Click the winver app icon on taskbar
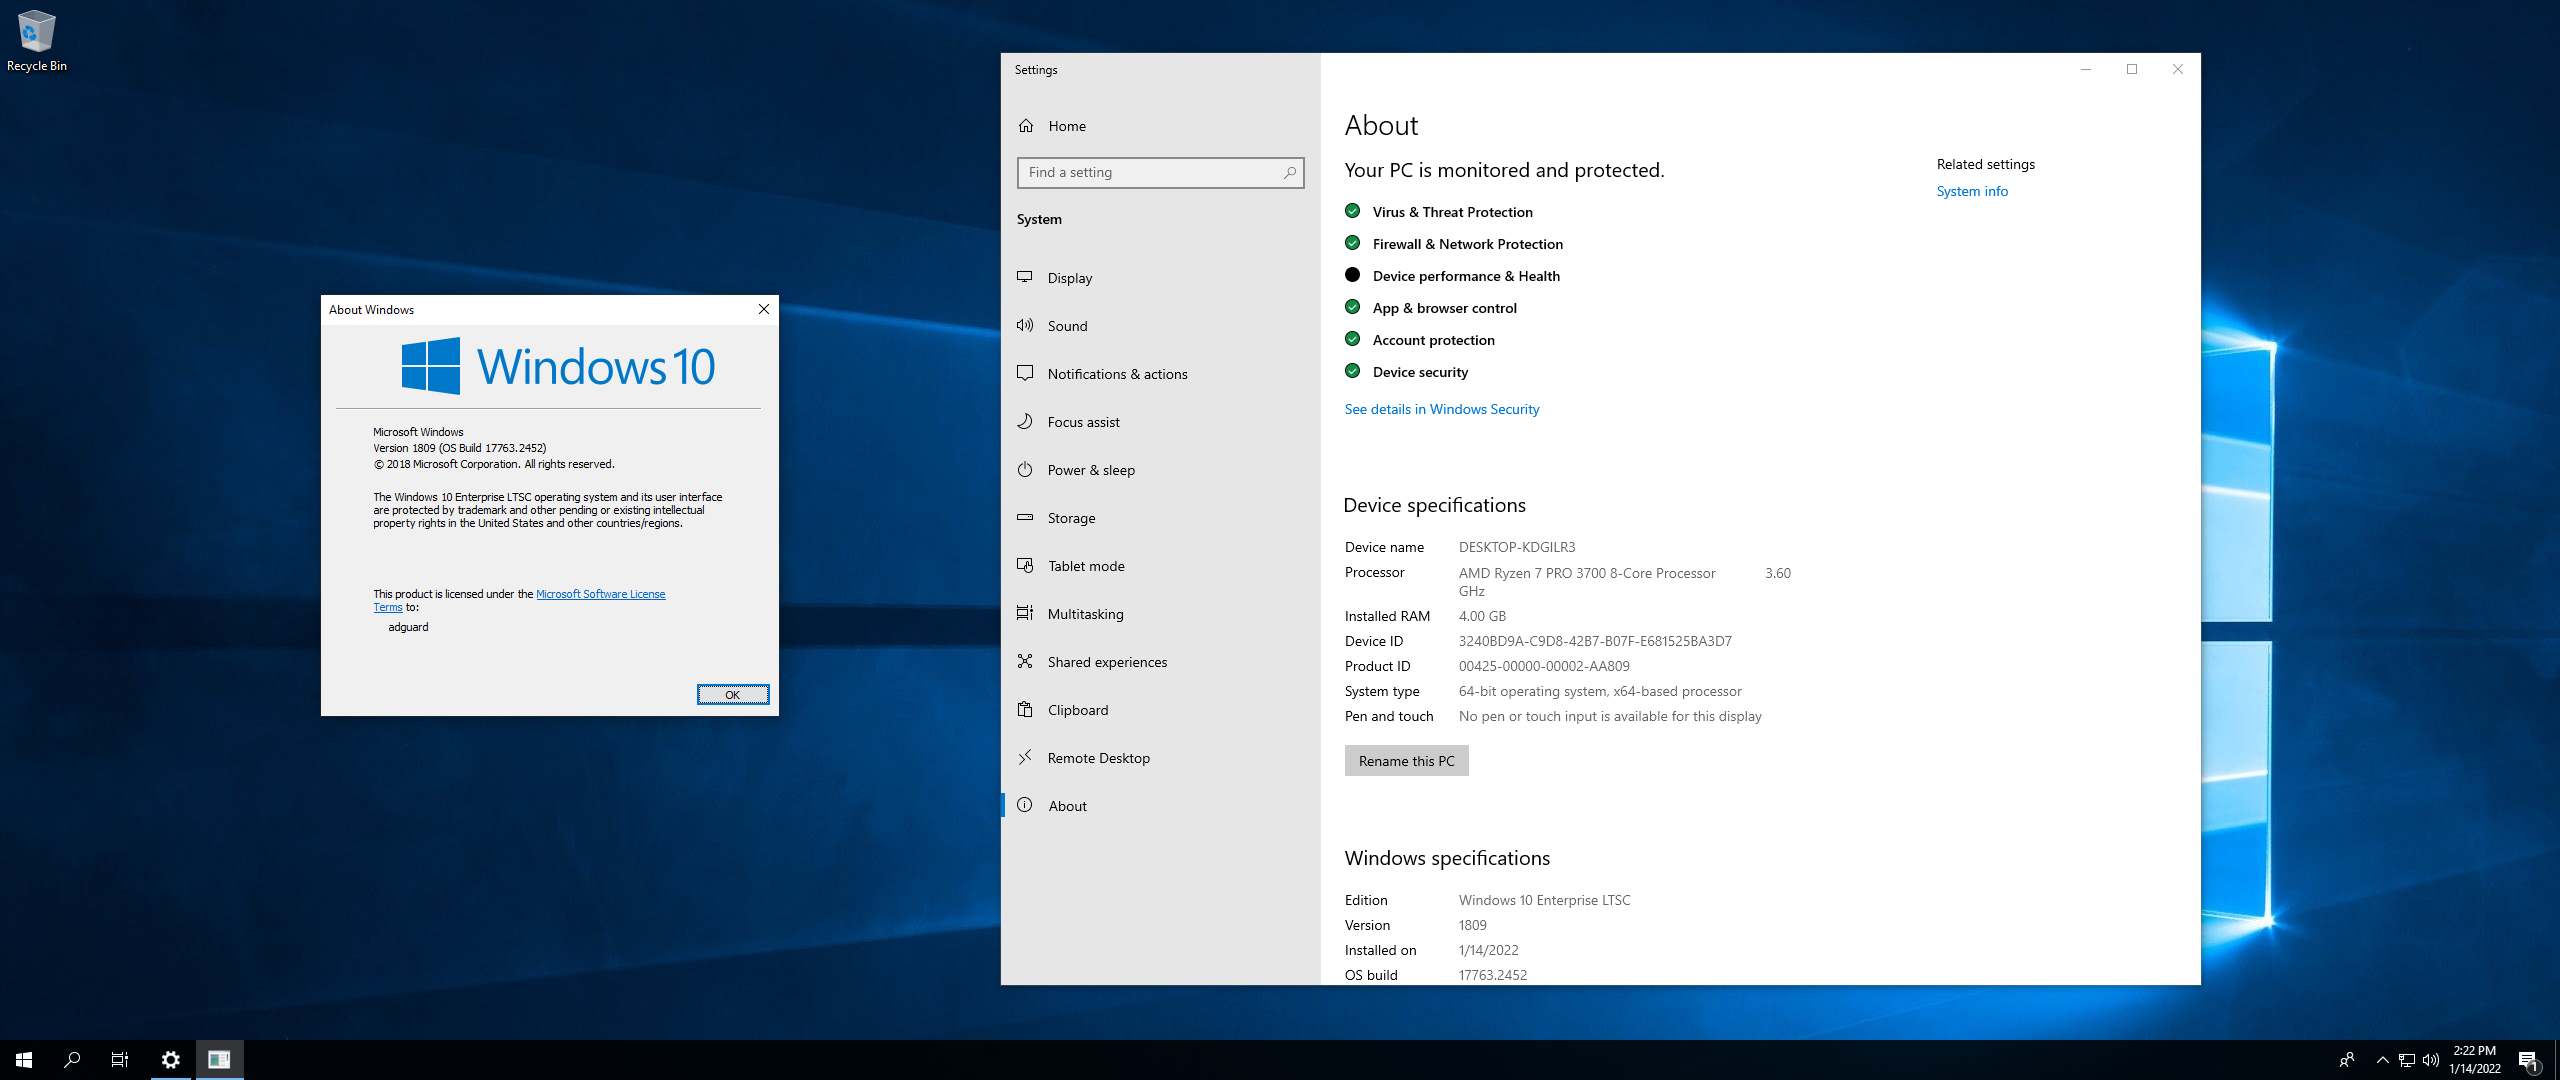The height and width of the screenshot is (1080, 2560). [x=219, y=1060]
